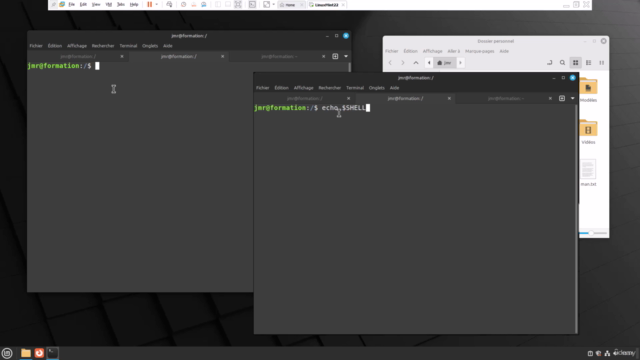Select first tab in back terminal
The width and height of the screenshot is (640, 360).
click(78, 56)
